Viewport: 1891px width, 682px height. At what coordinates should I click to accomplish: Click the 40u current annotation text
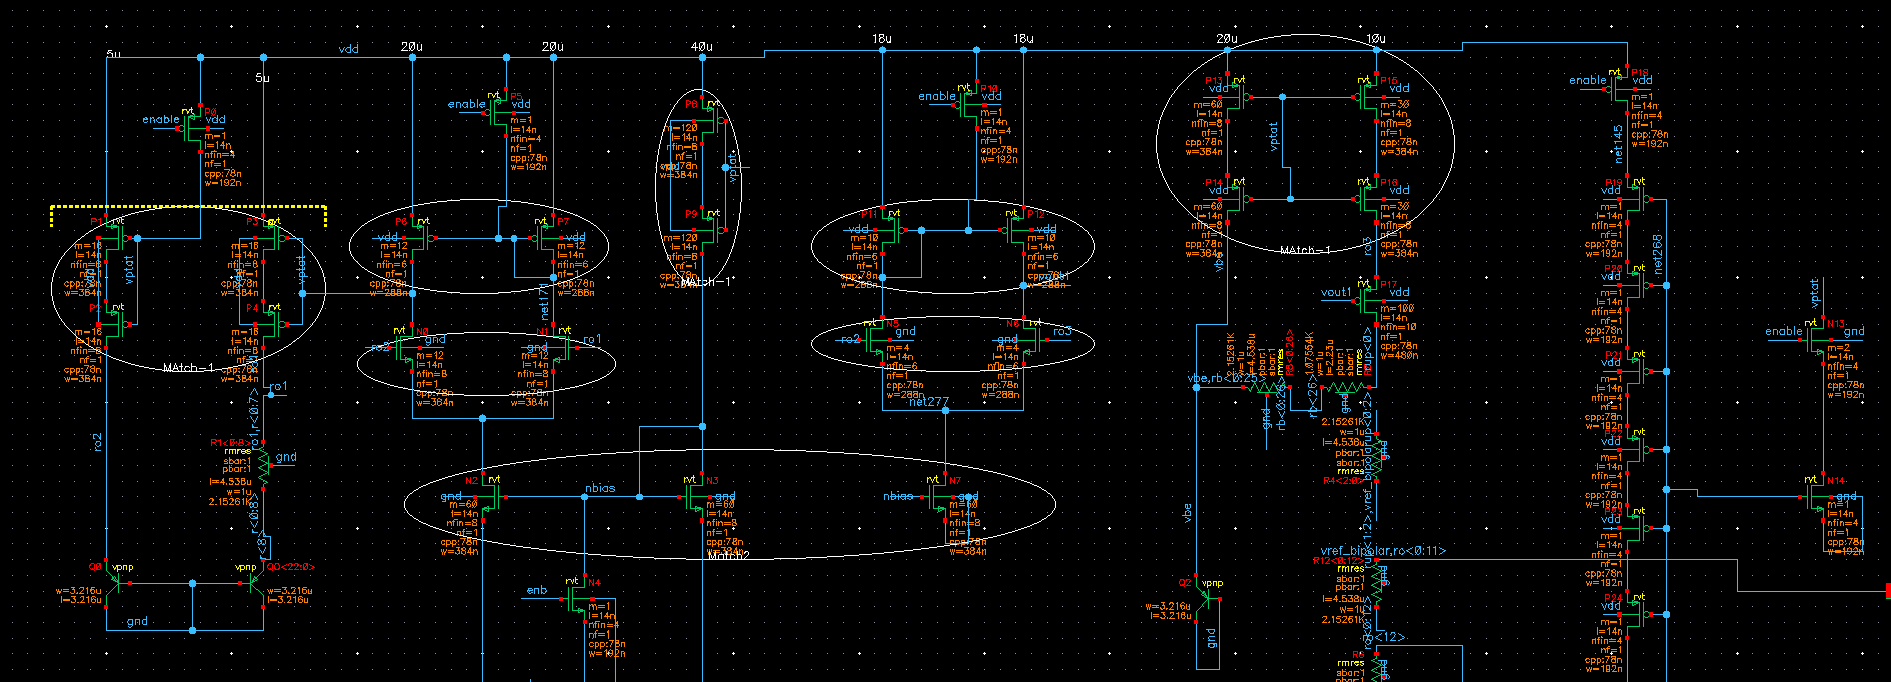tap(702, 47)
